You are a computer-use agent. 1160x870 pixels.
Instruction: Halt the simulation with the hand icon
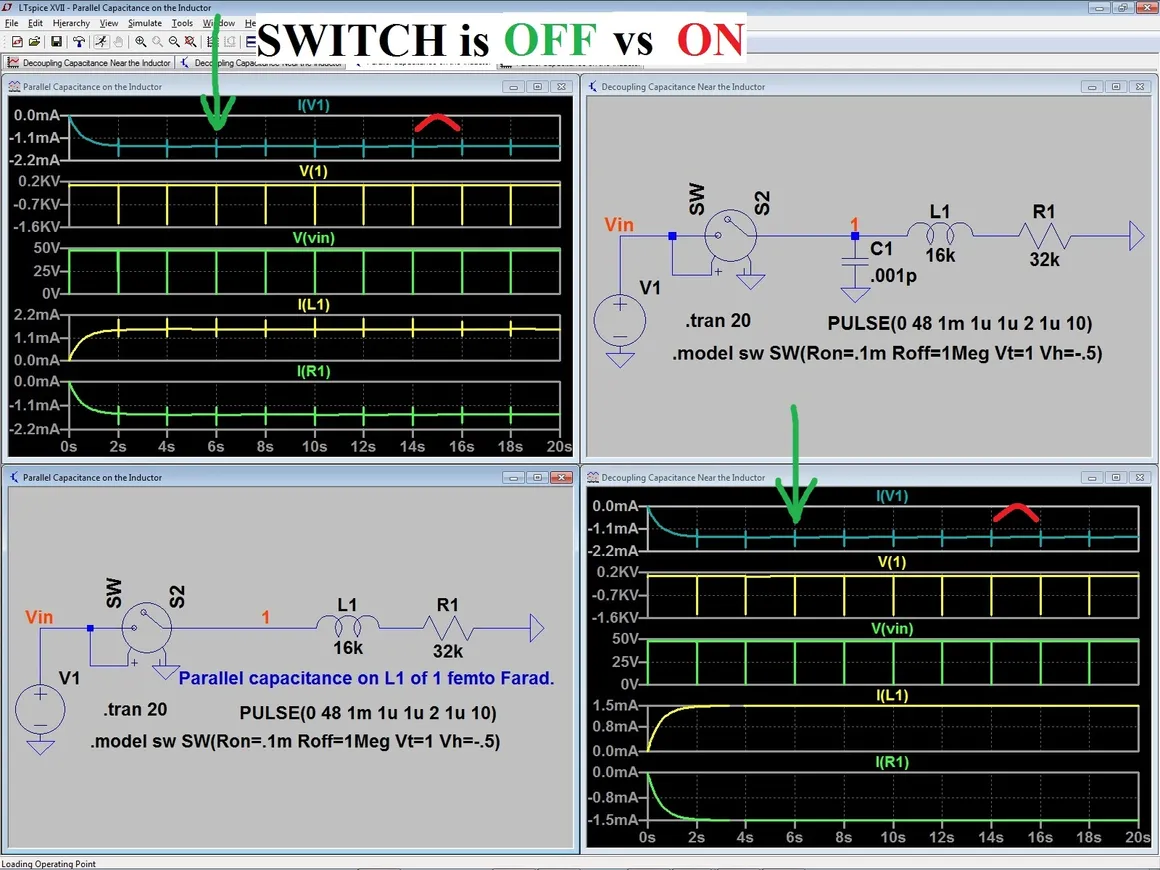(119, 42)
